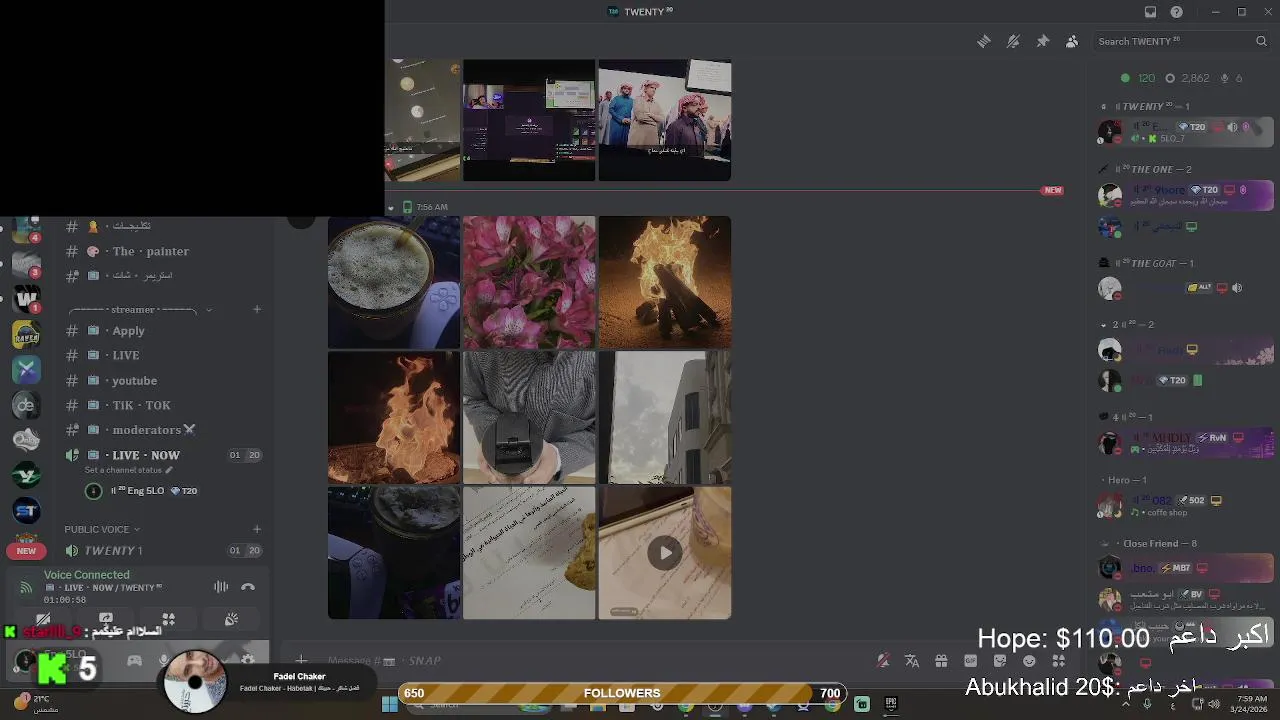Focus the message input box
This screenshot has width=1280, height=720.
(x=590, y=660)
